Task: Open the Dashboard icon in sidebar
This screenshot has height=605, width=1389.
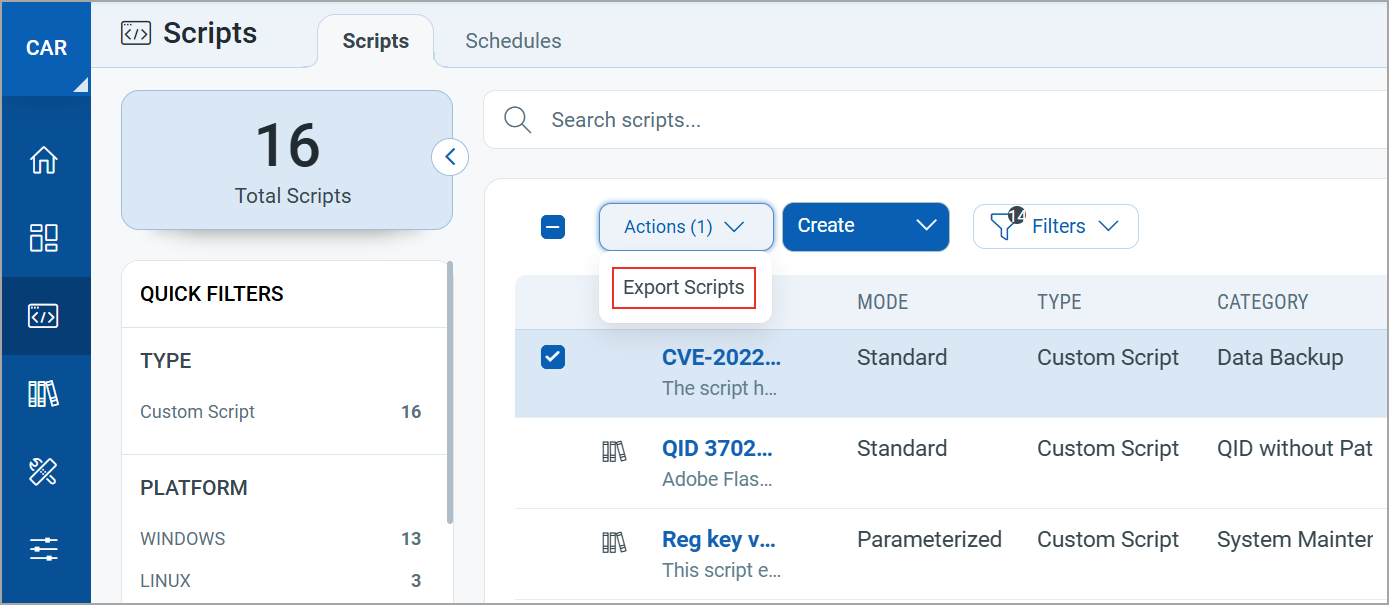Action: coord(44,238)
